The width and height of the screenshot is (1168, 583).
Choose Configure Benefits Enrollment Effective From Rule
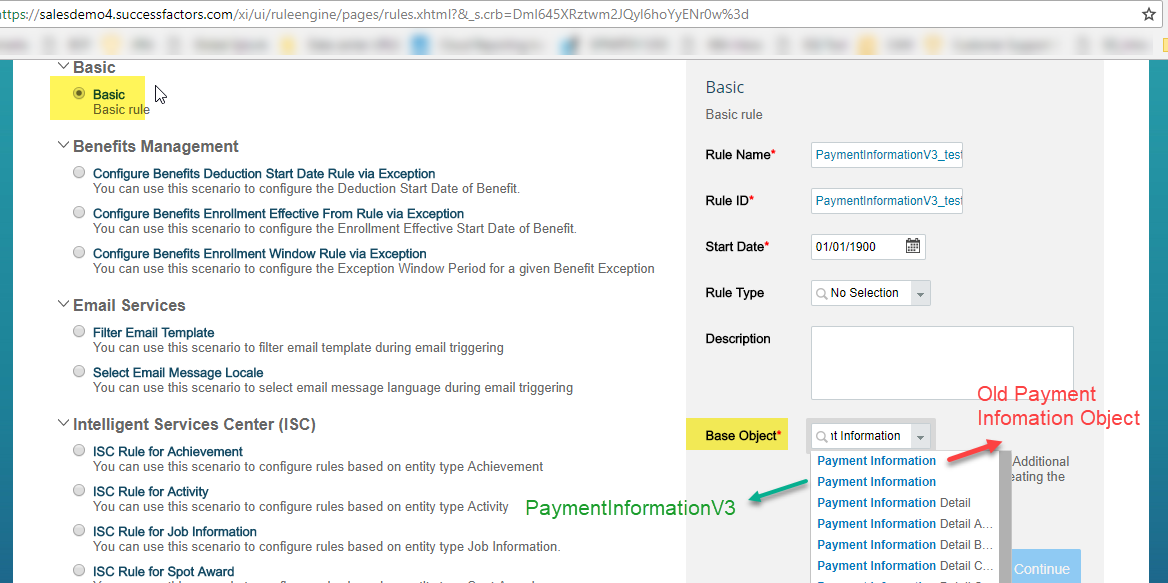79,213
